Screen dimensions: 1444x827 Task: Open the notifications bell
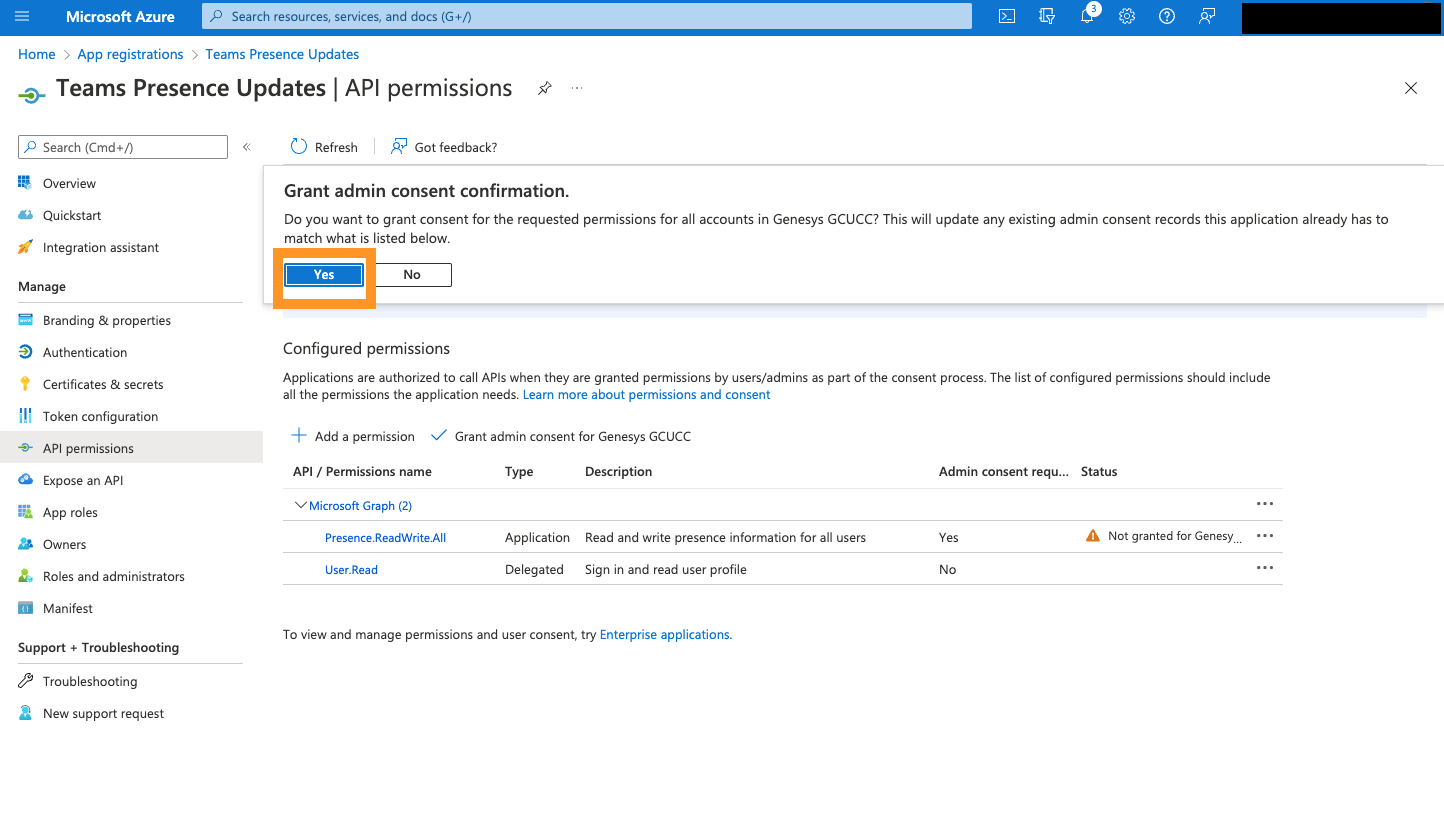click(x=1087, y=16)
